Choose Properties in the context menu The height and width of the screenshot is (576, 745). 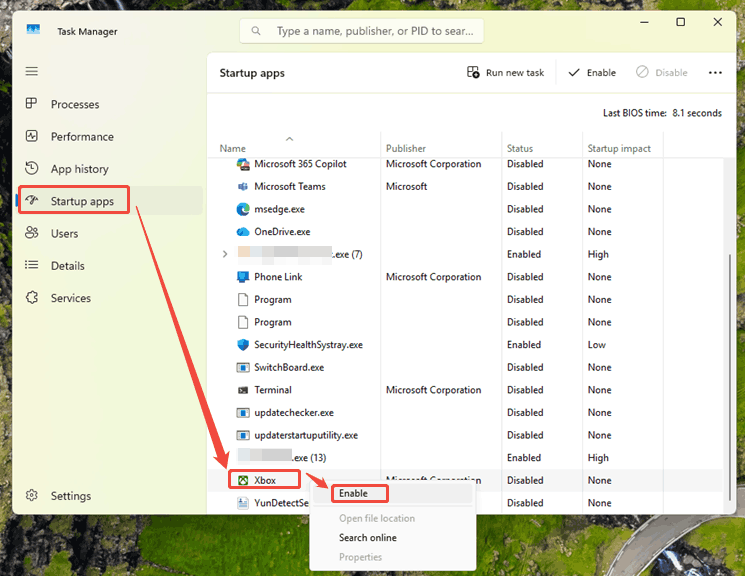pos(360,557)
